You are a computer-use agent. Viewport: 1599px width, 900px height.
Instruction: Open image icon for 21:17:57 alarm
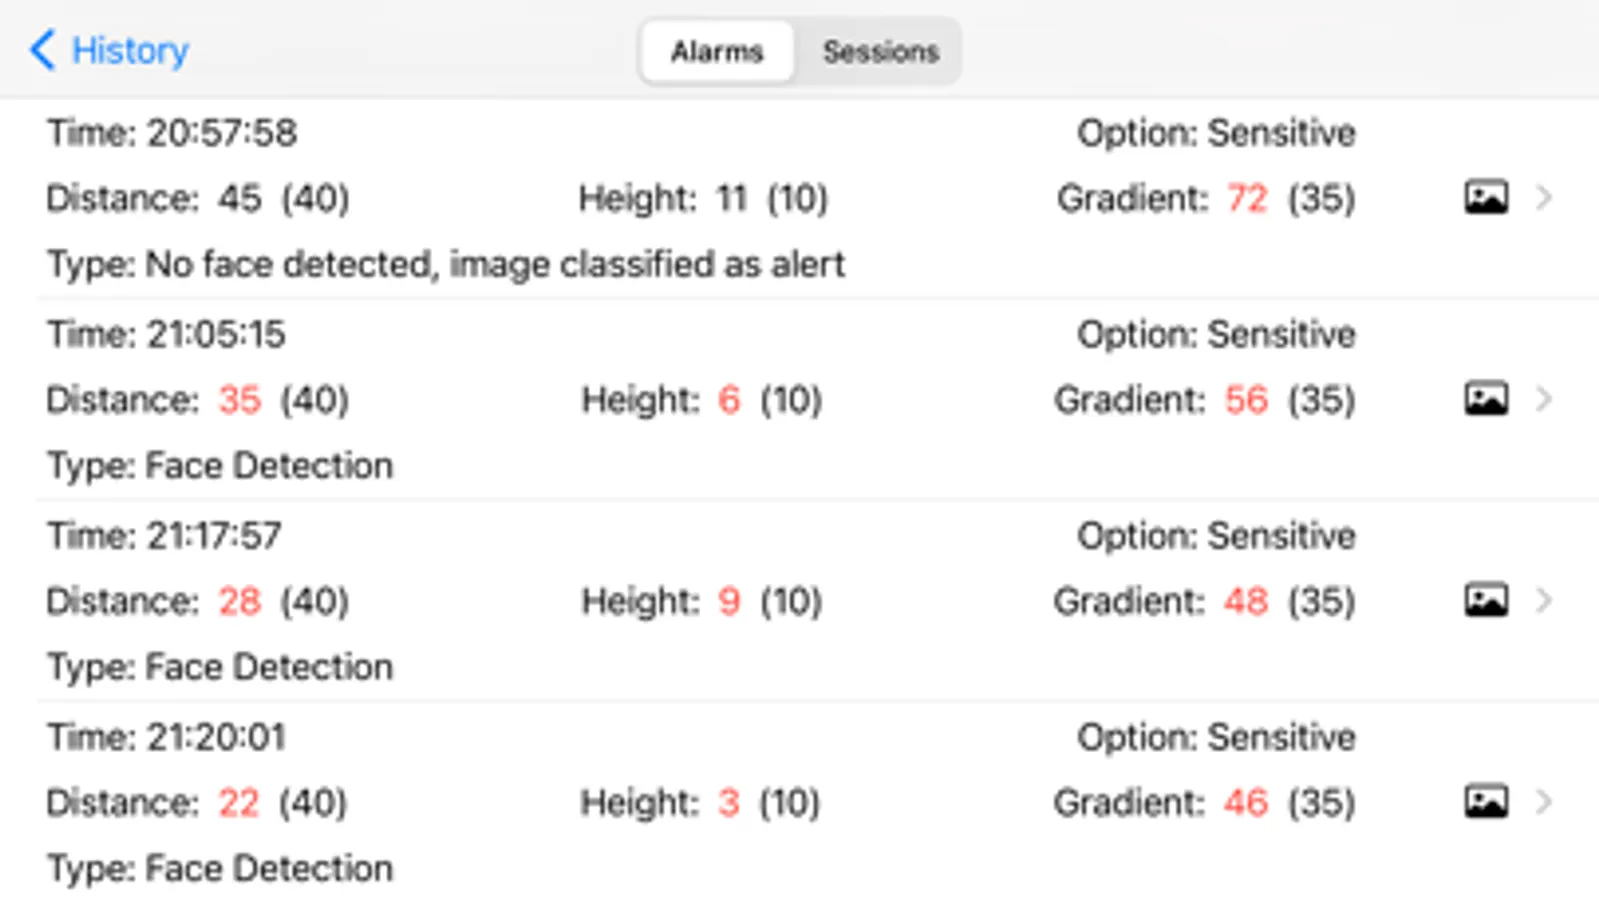(1486, 600)
